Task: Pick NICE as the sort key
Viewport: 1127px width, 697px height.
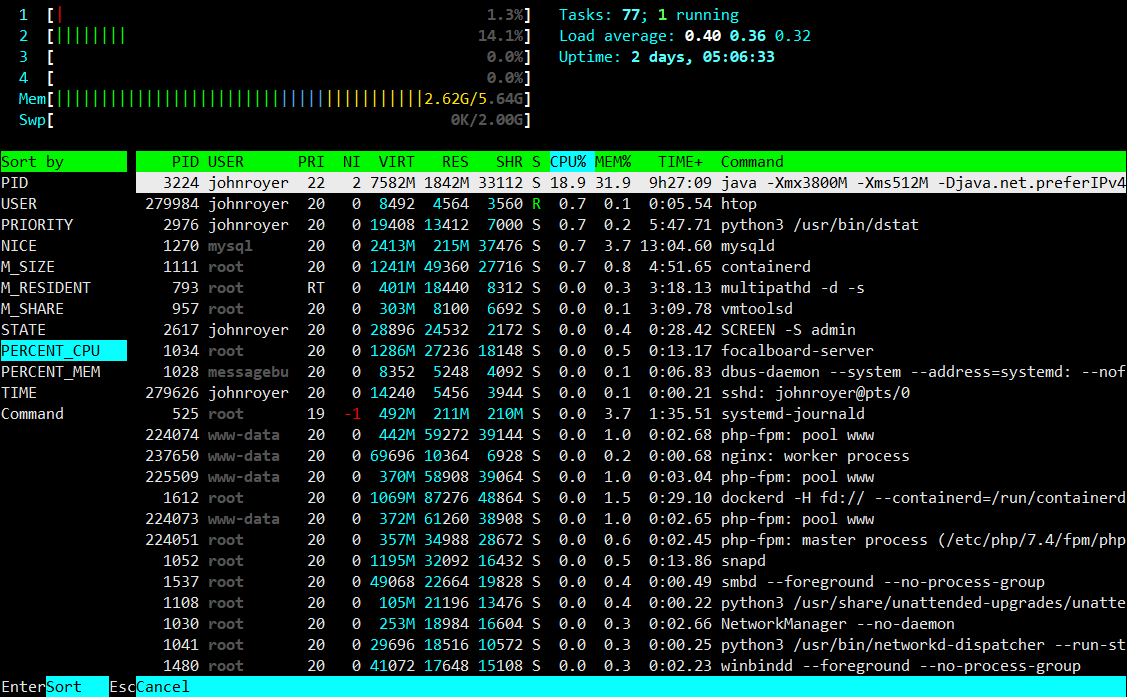Action: point(63,246)
